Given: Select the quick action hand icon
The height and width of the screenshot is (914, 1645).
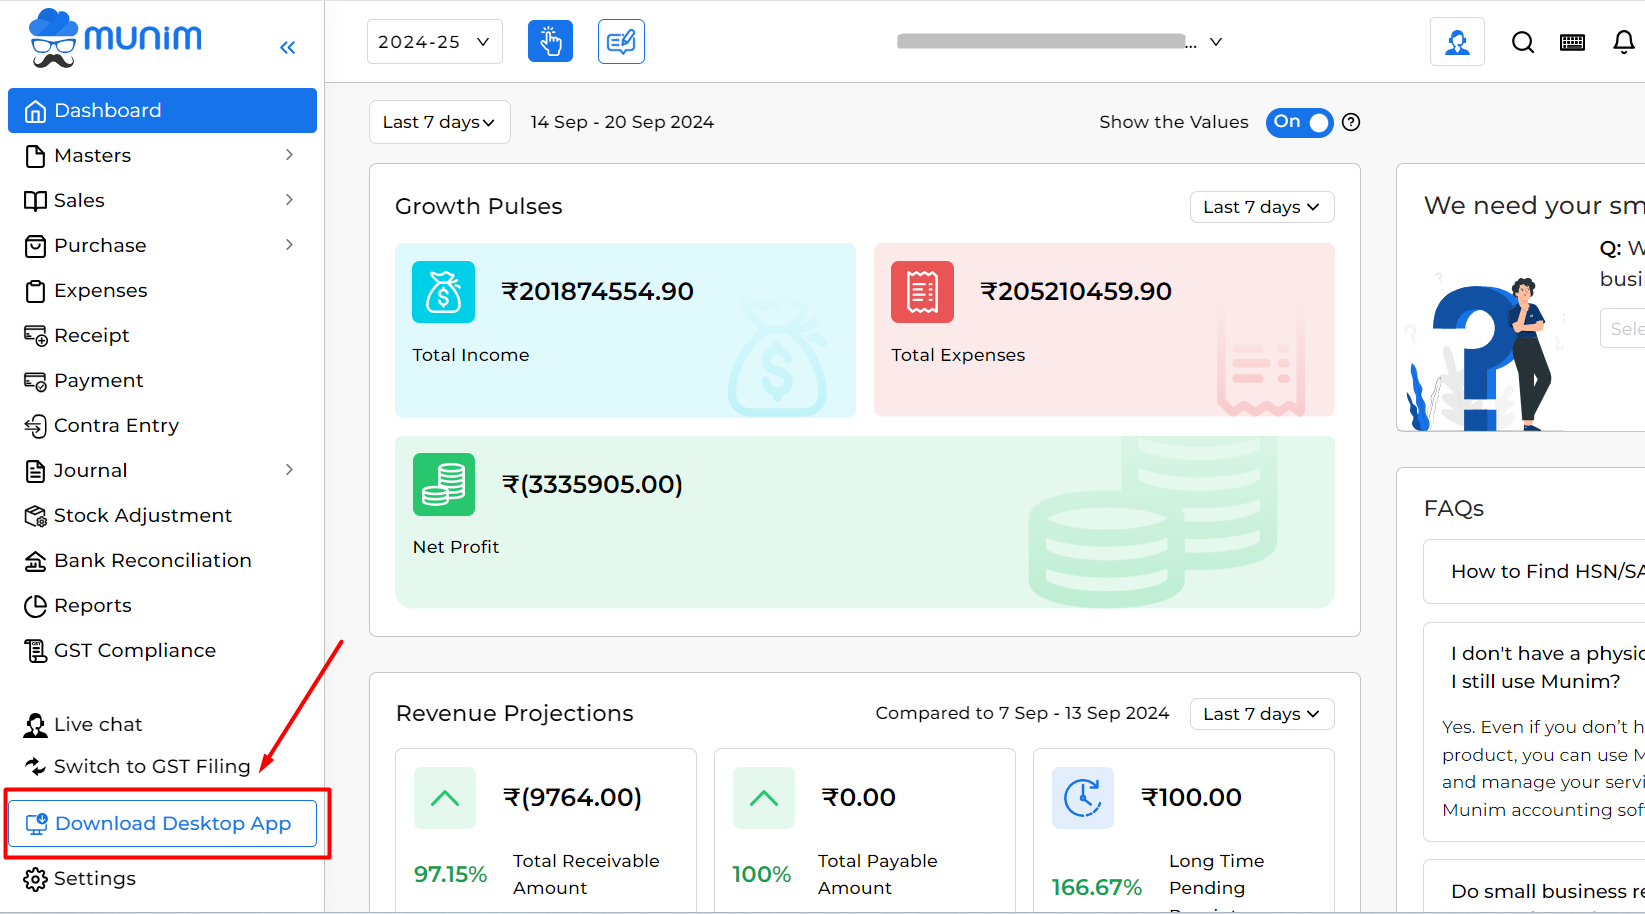Looking at the screenshot, I should point(550,41).
